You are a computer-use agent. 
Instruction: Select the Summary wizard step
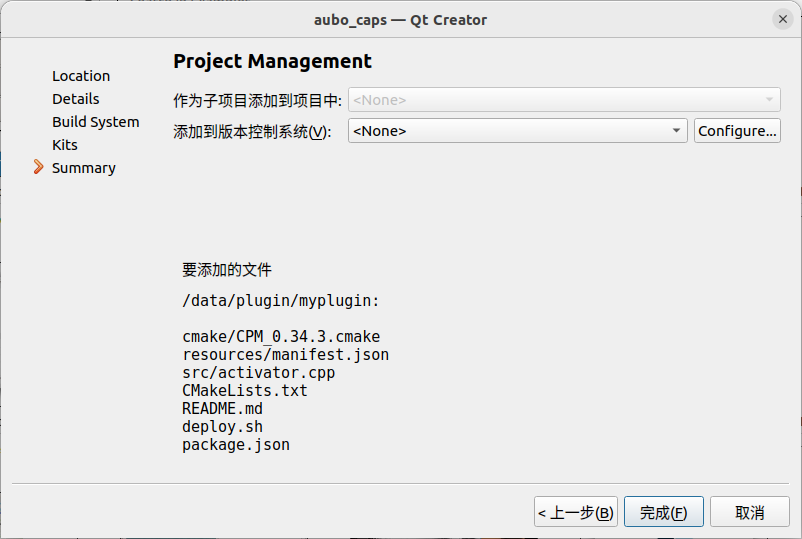point(84,168)
